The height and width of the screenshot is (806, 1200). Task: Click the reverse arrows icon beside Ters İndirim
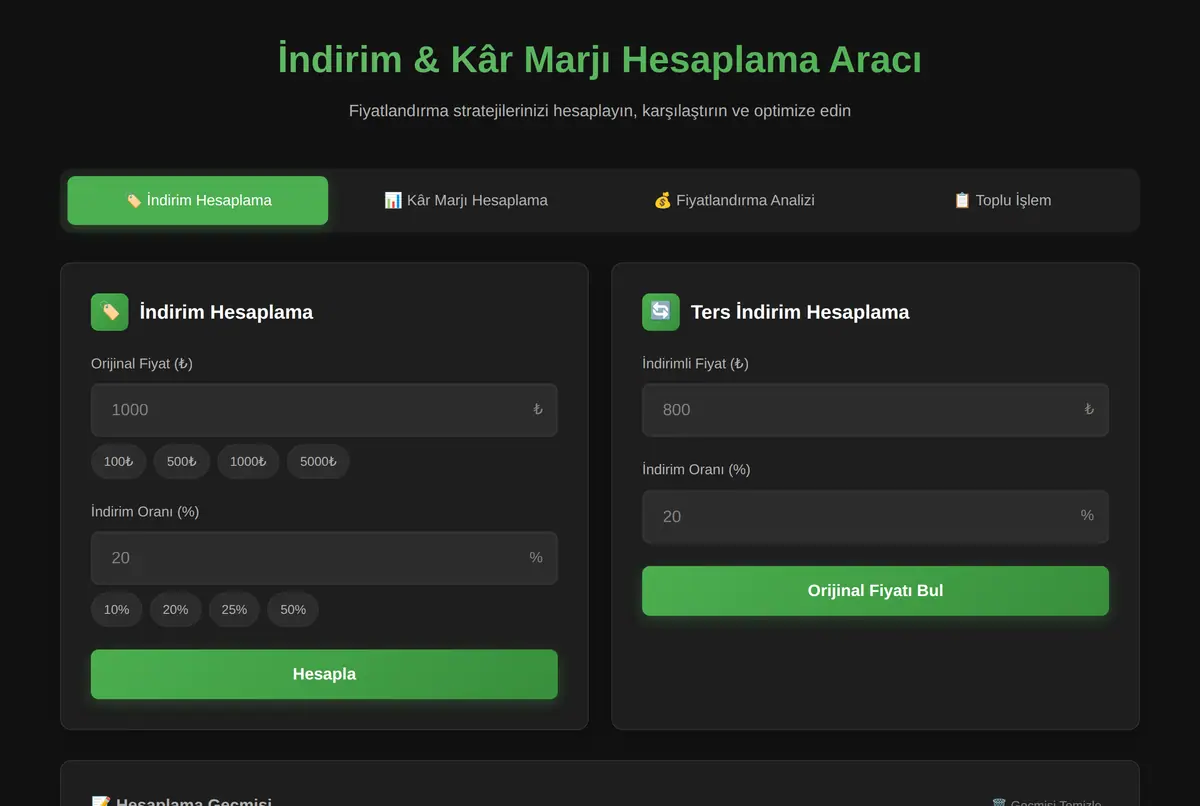pyautogui.click(x=661, y=312)
